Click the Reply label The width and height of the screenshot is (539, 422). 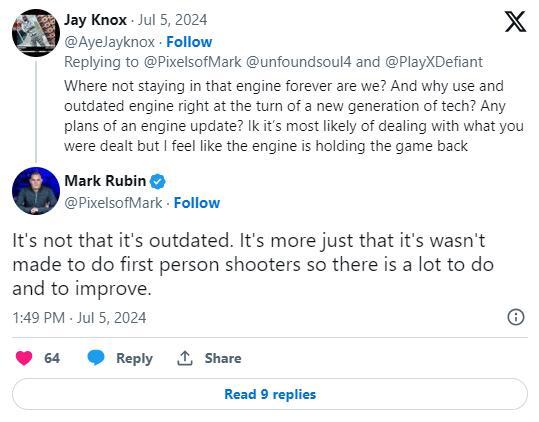[134, 358]
